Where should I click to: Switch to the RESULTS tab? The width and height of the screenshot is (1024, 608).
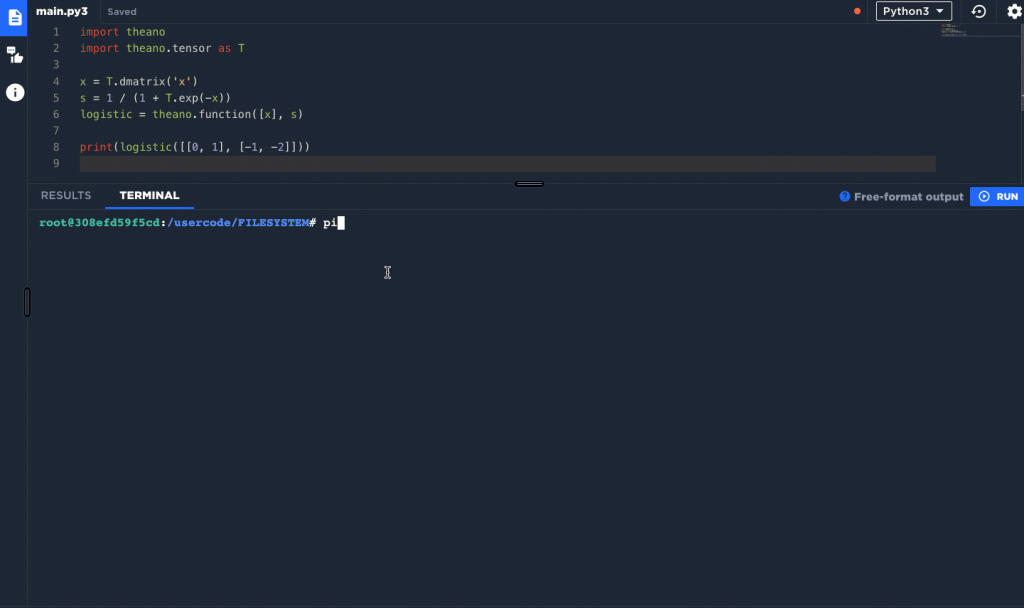tap(66, 195)
